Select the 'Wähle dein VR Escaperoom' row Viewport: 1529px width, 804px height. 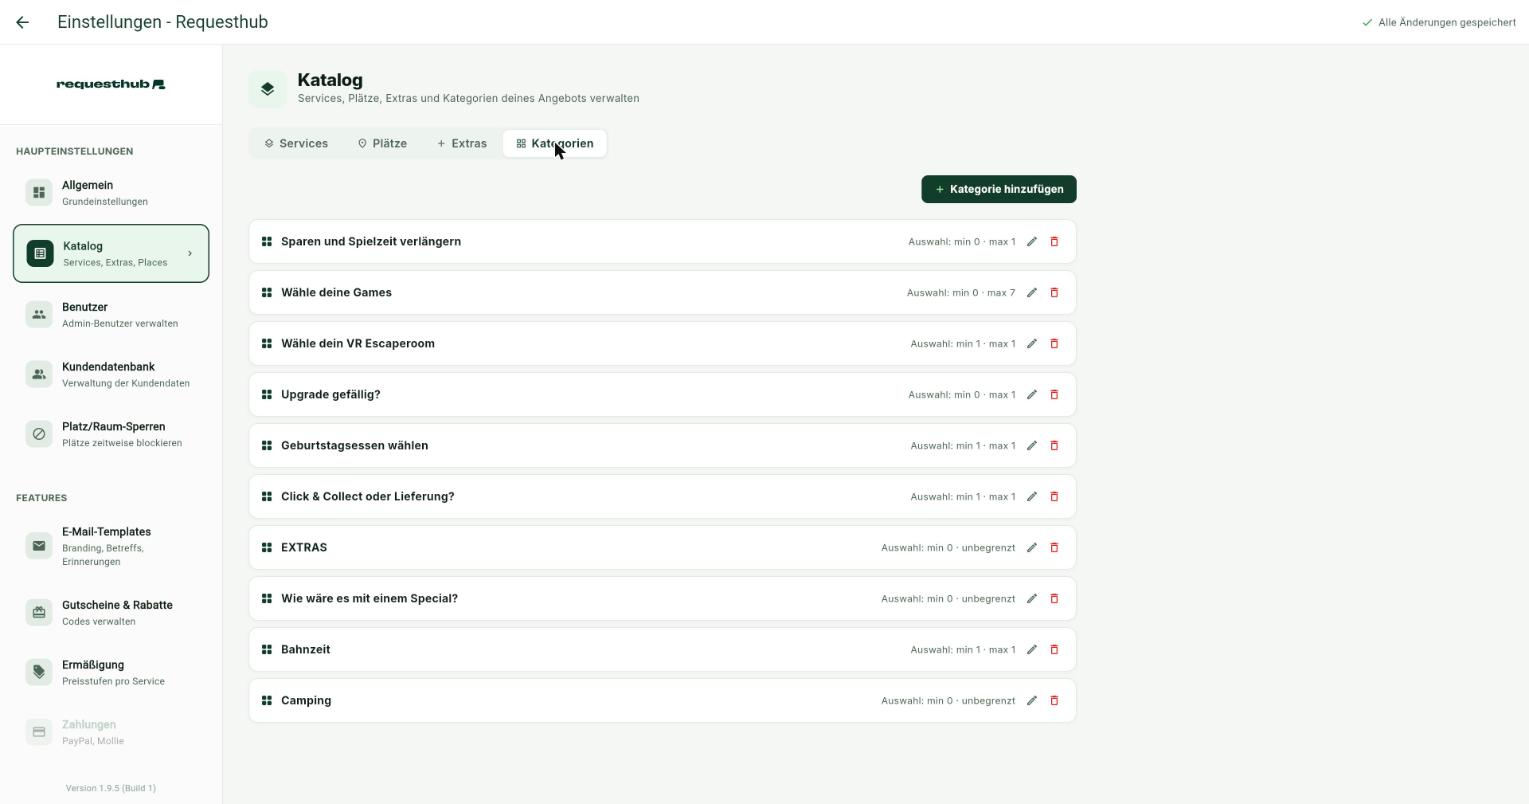[x=662, y=344]
